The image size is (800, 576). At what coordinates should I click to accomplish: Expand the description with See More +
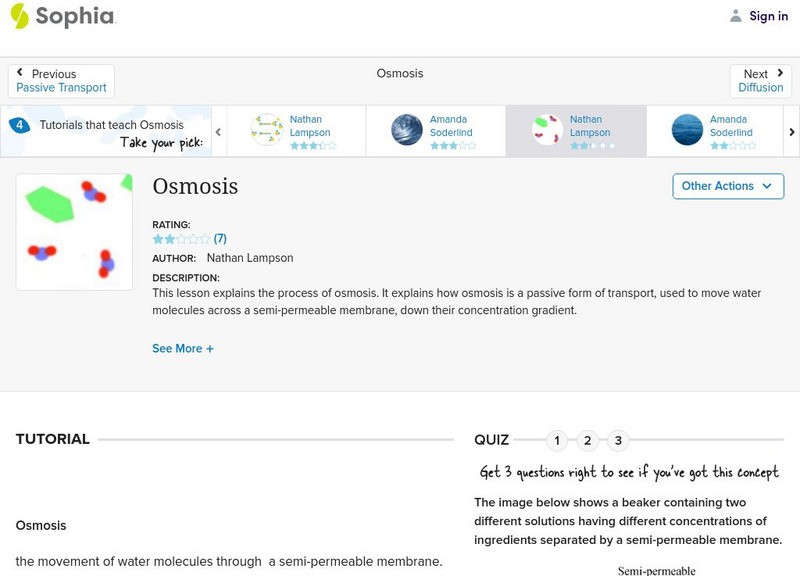point(183,349)
